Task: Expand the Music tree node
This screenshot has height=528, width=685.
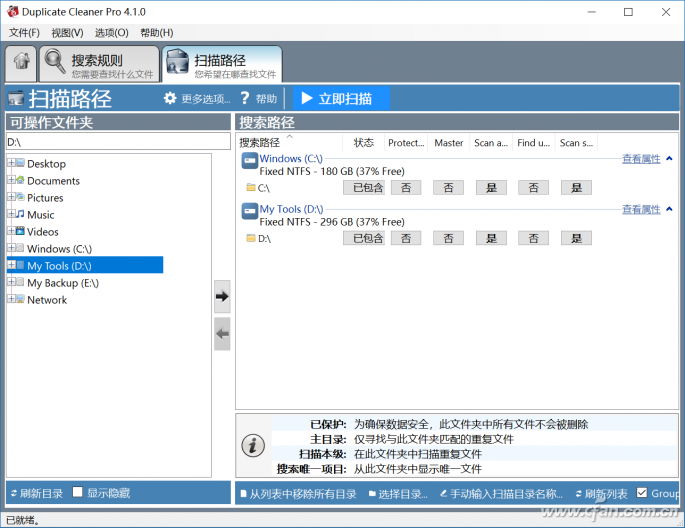Action: click(11, 214)
